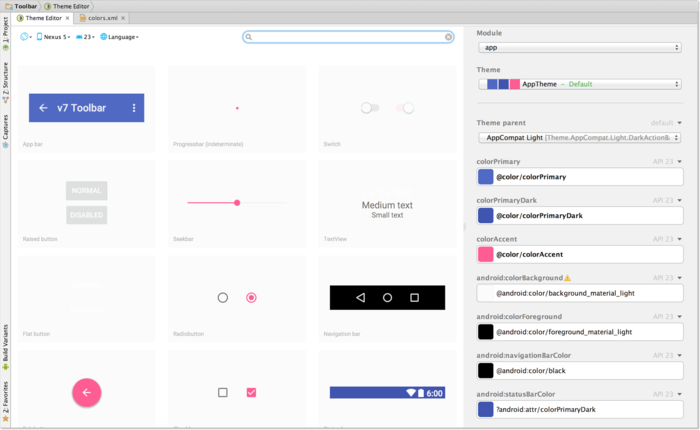Click the Android API 23 version icon

(x=79, y=37)
